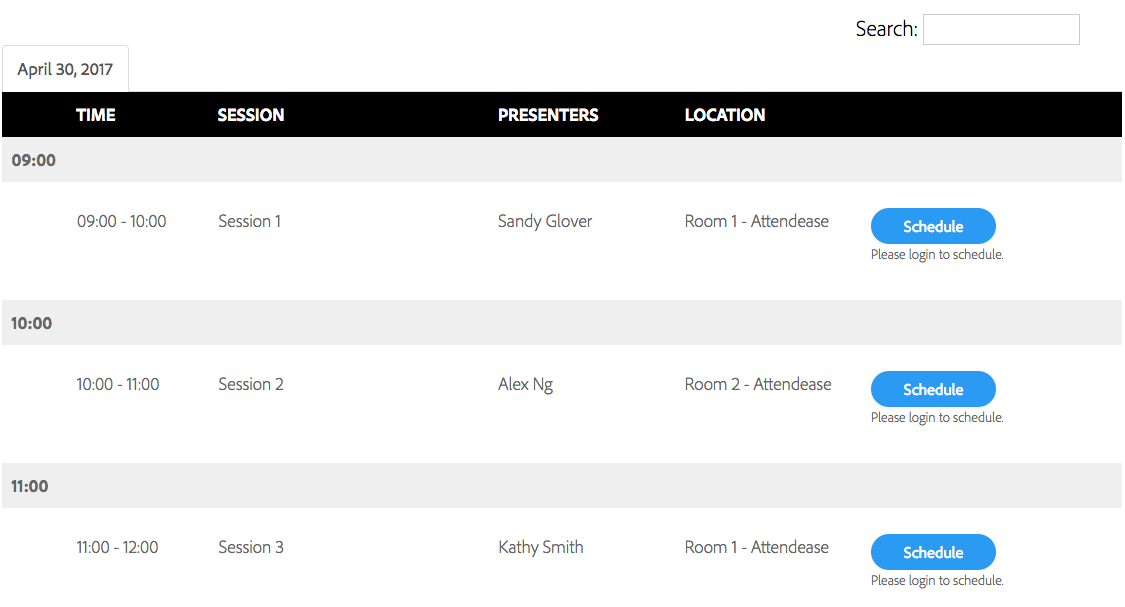This screenshot has height=607, width=1125.
Task: Click Room 2 - Attendease location
Action: pyautogui.click(x=758, y=384)
